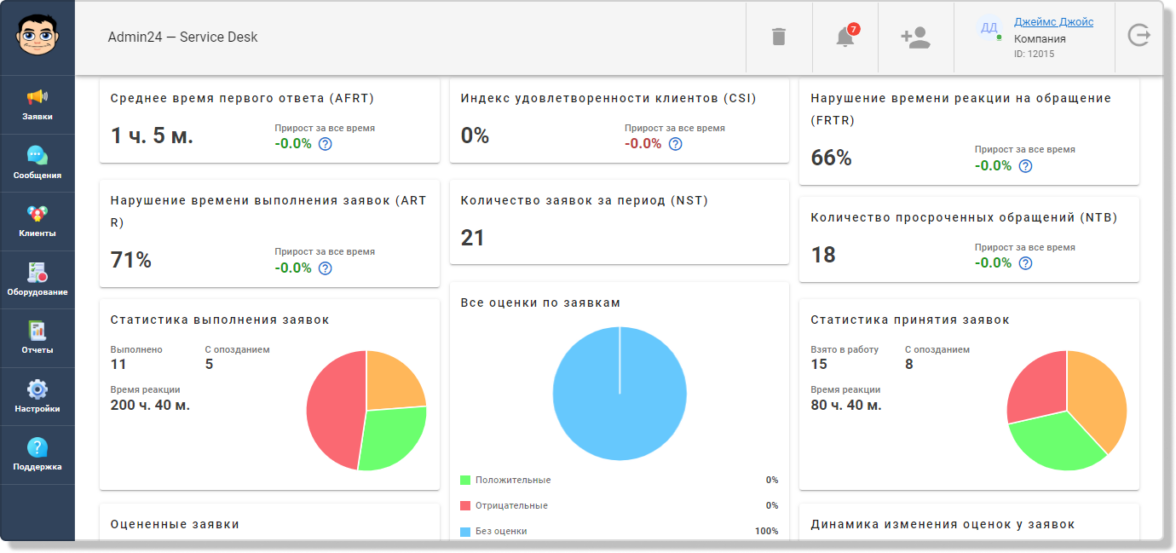Click the ДД user avatar

(x=989, y=28)
